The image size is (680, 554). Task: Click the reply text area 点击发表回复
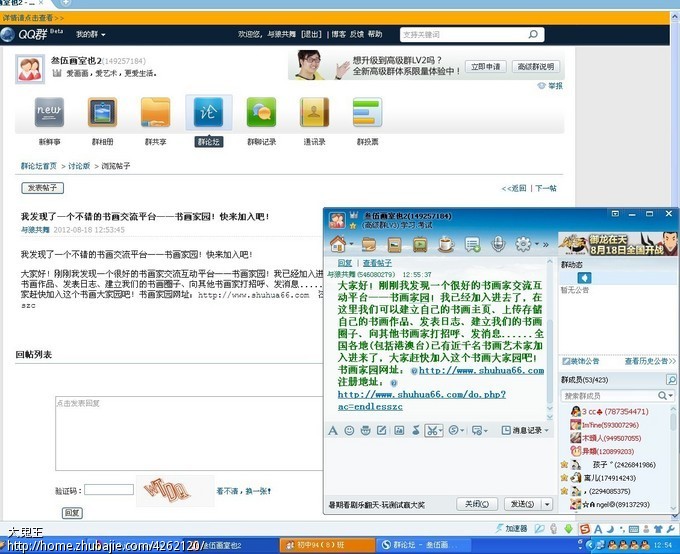click(x=190, y=433)
